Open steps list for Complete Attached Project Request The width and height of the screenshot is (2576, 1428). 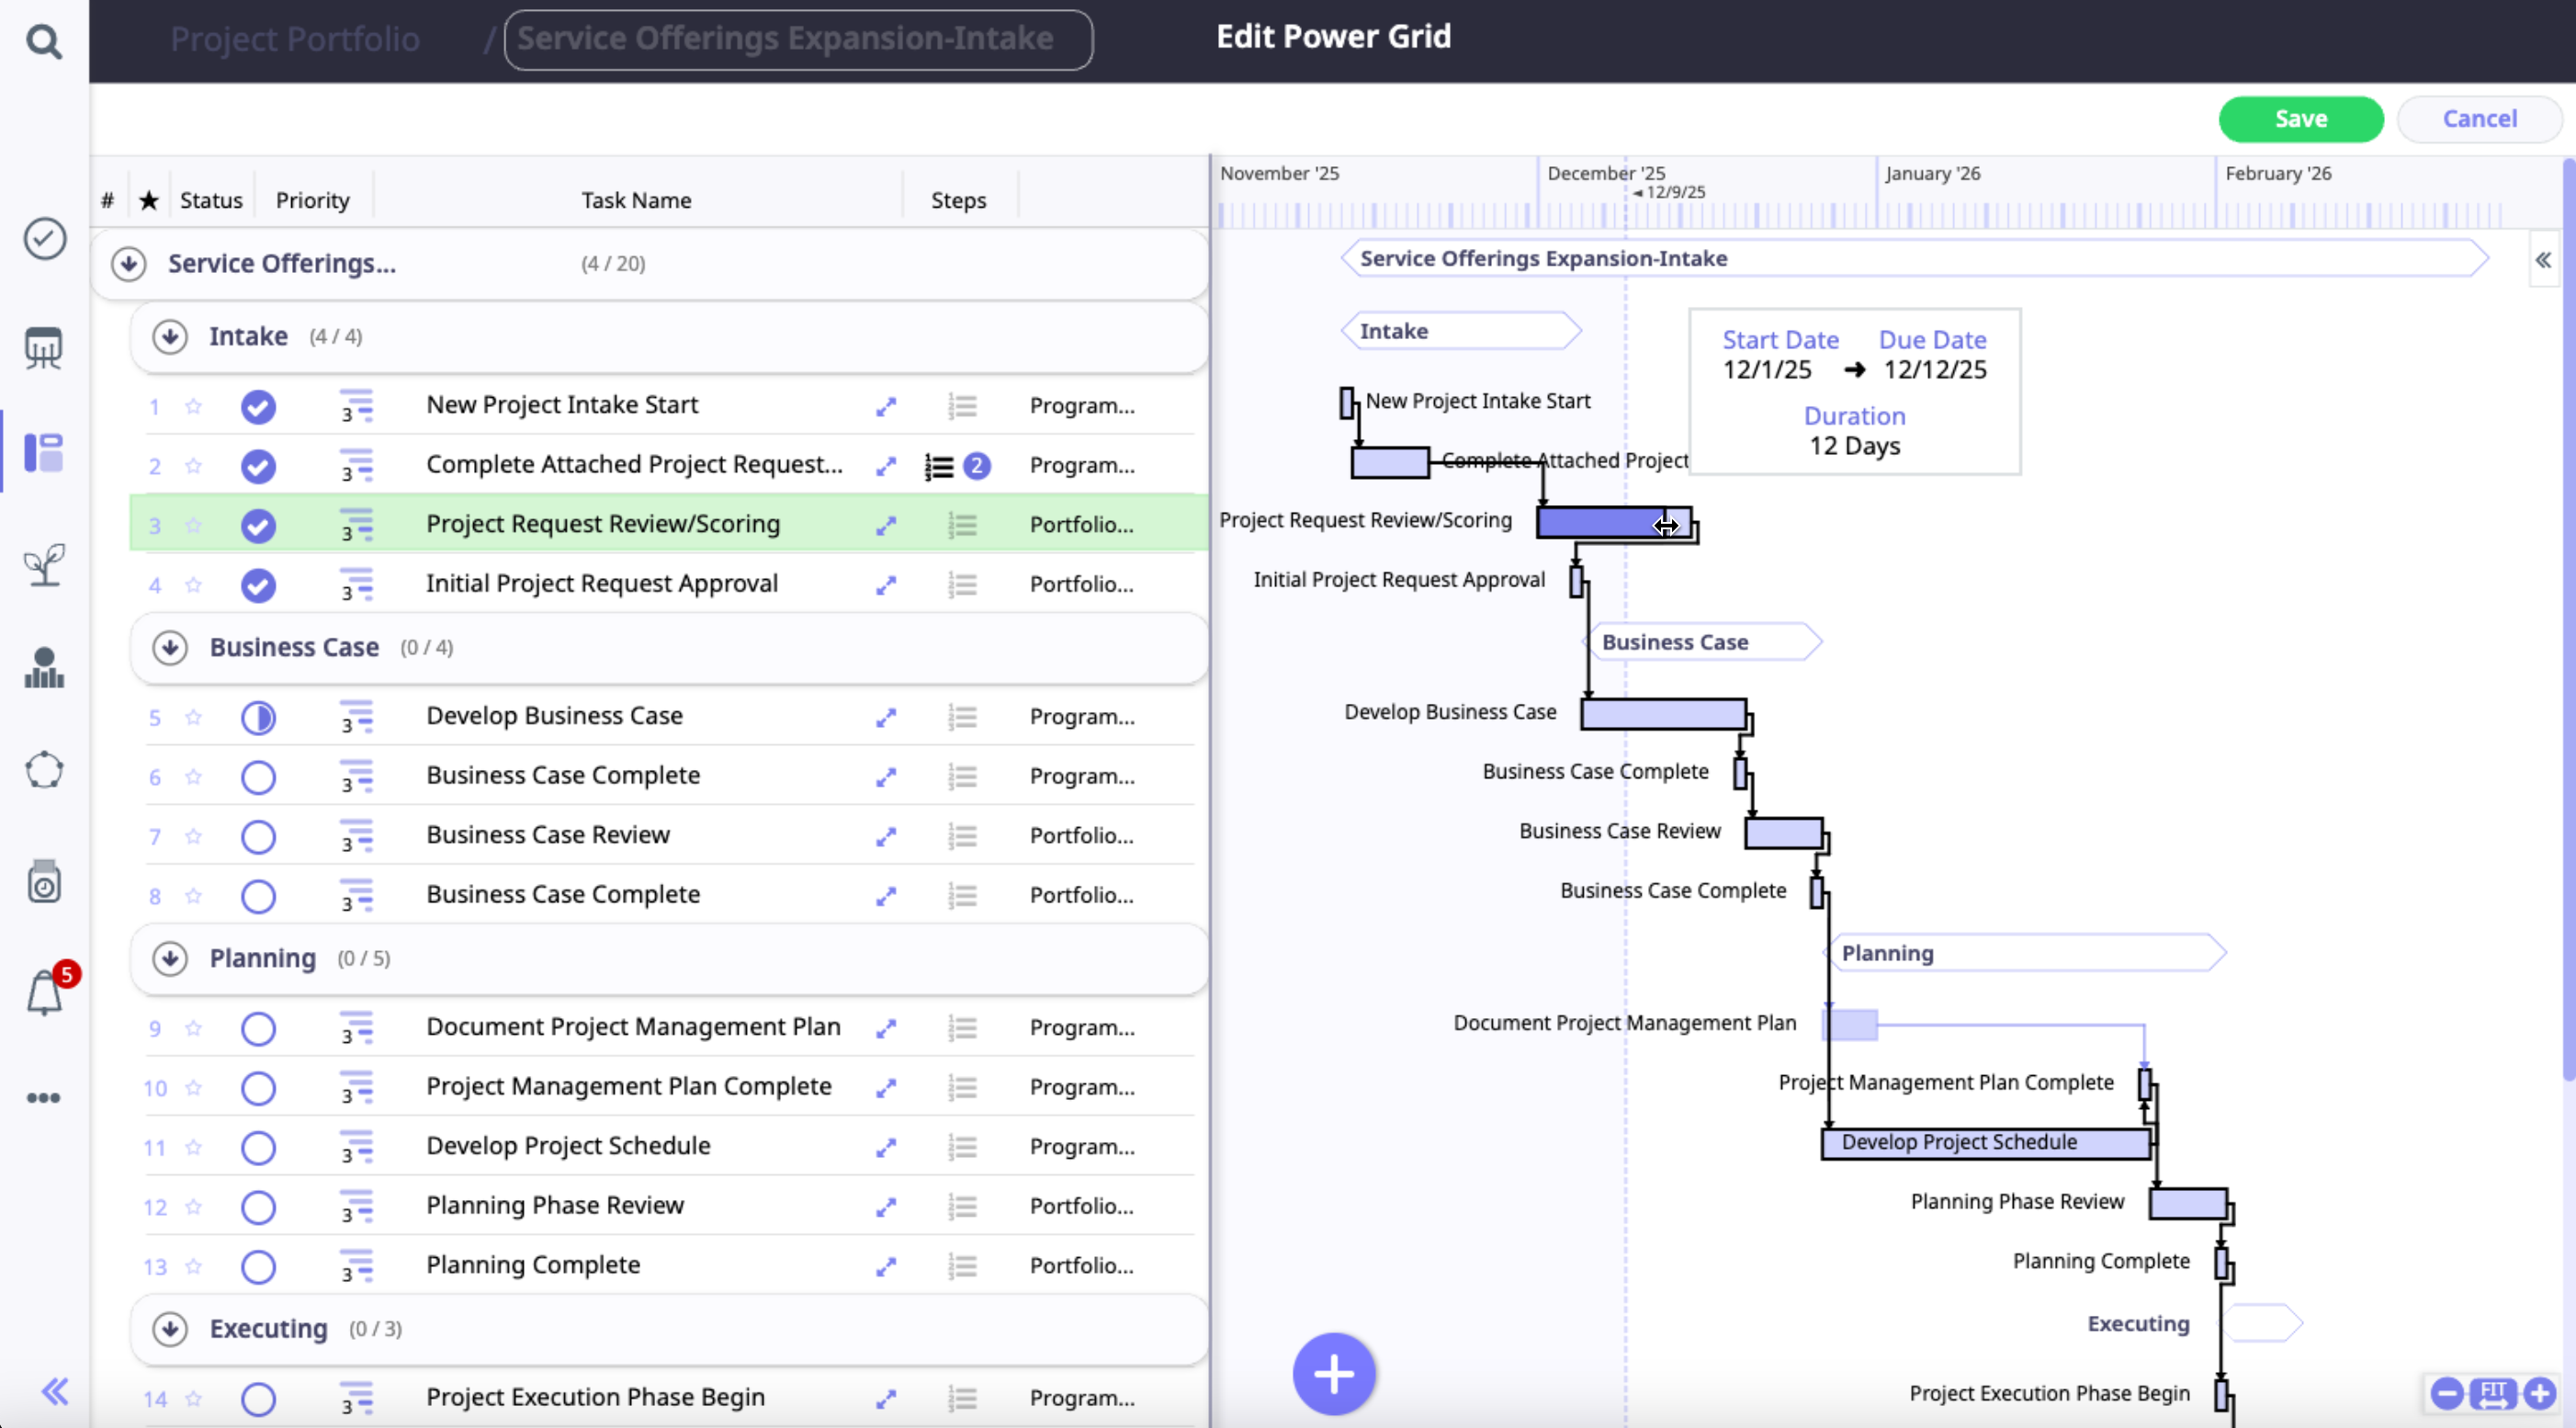tap(940, 466)
